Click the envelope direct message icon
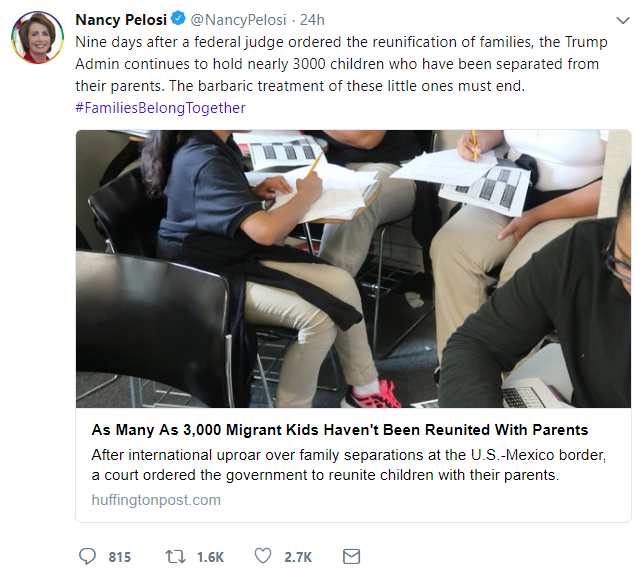 point(351,556)
